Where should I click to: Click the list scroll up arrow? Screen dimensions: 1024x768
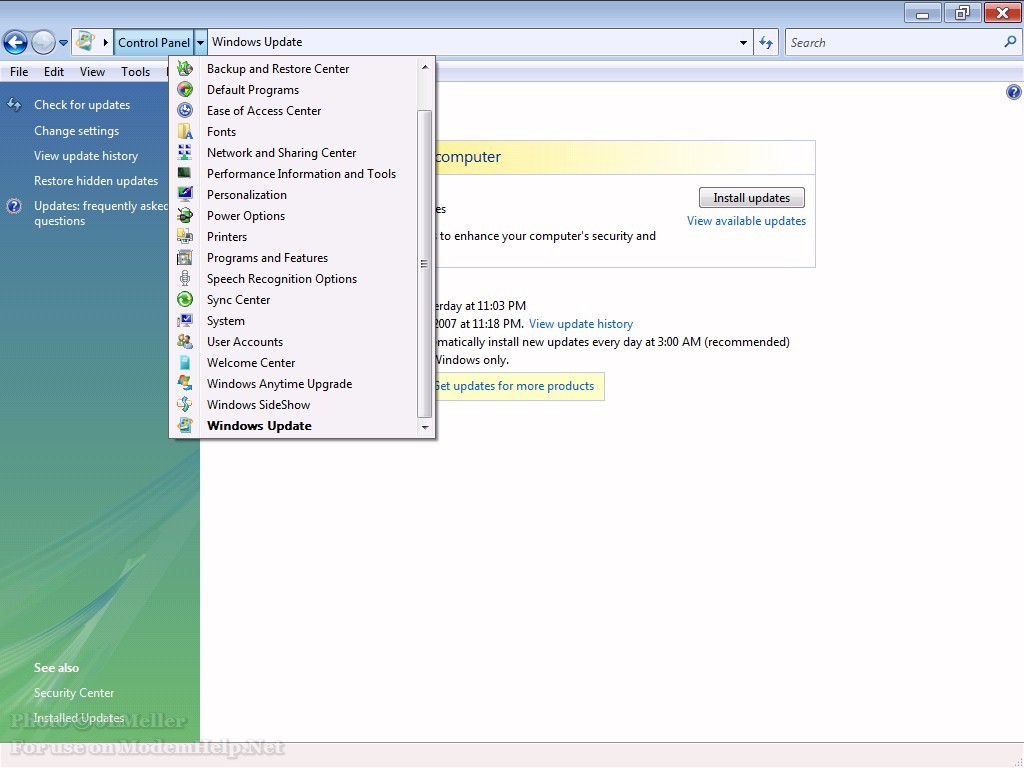pos(424,67)
